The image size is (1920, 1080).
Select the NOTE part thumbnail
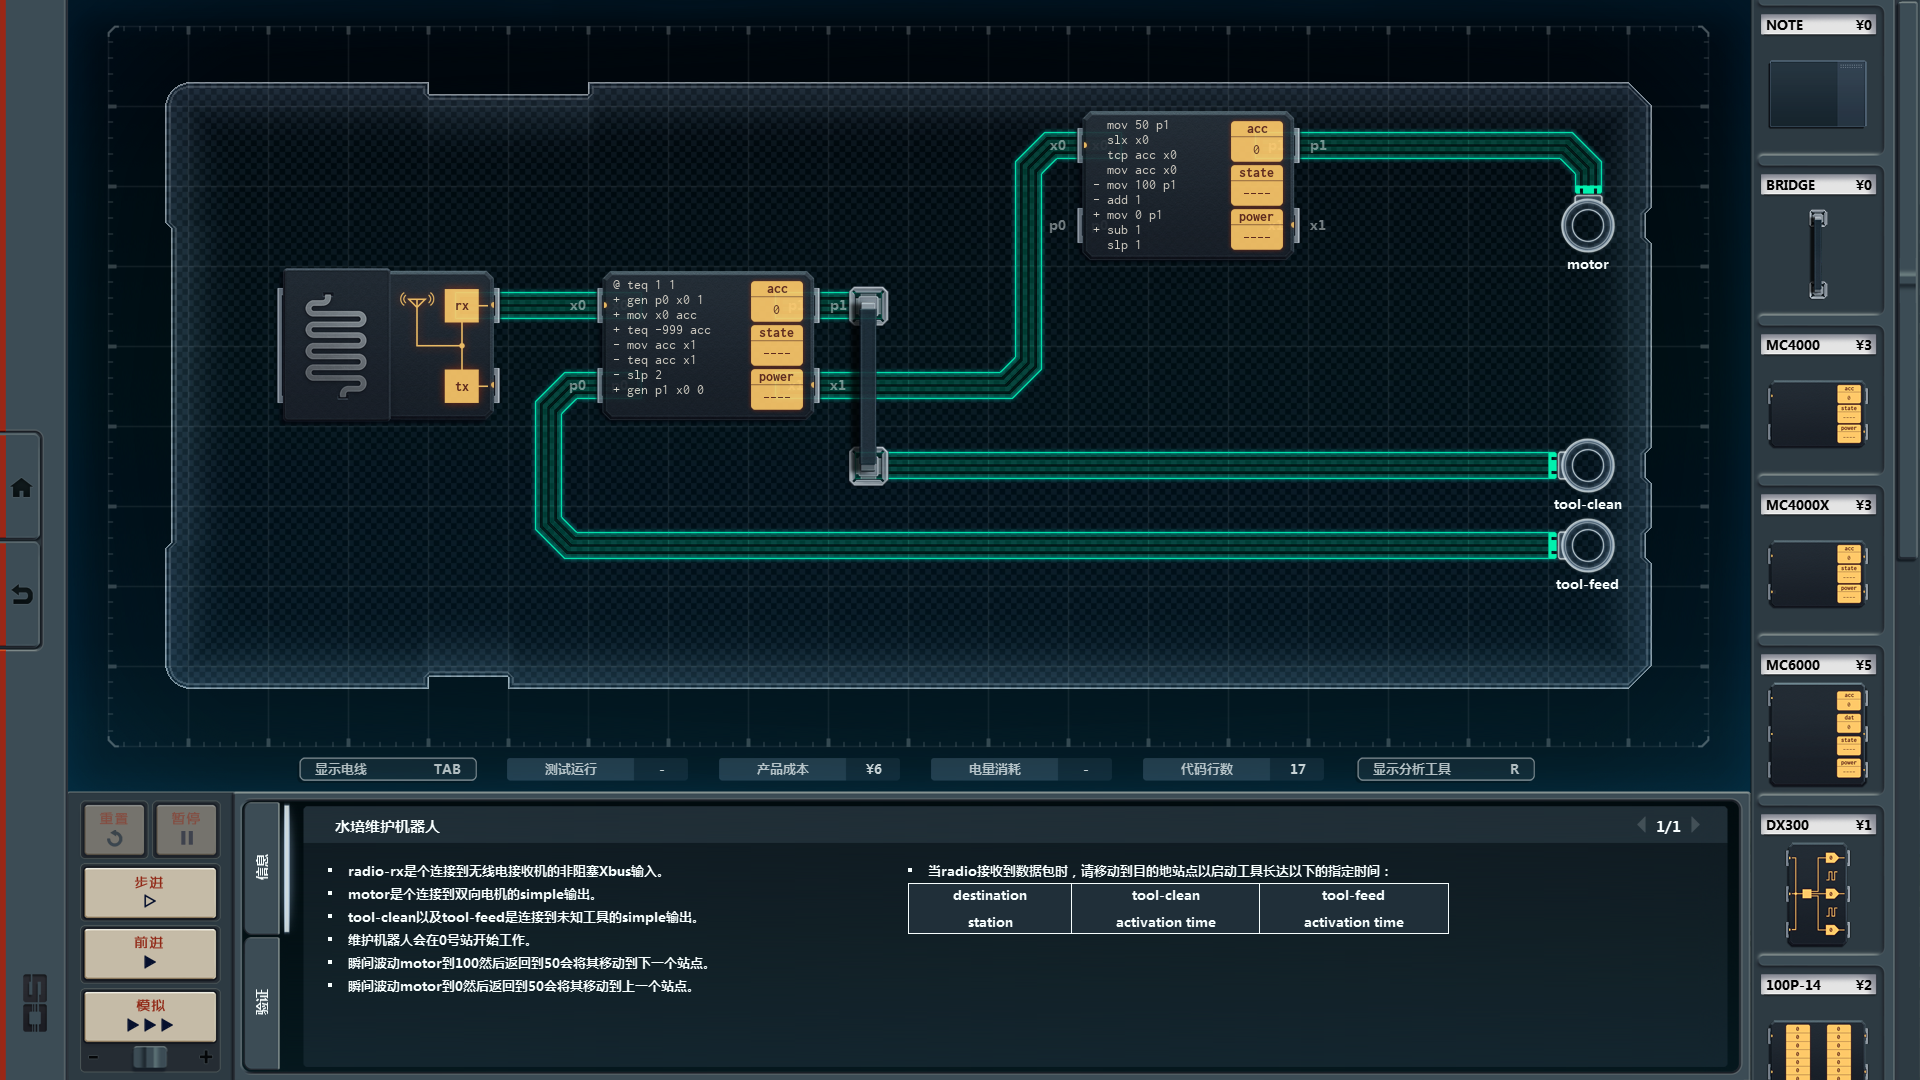(x=1817, y=94)
